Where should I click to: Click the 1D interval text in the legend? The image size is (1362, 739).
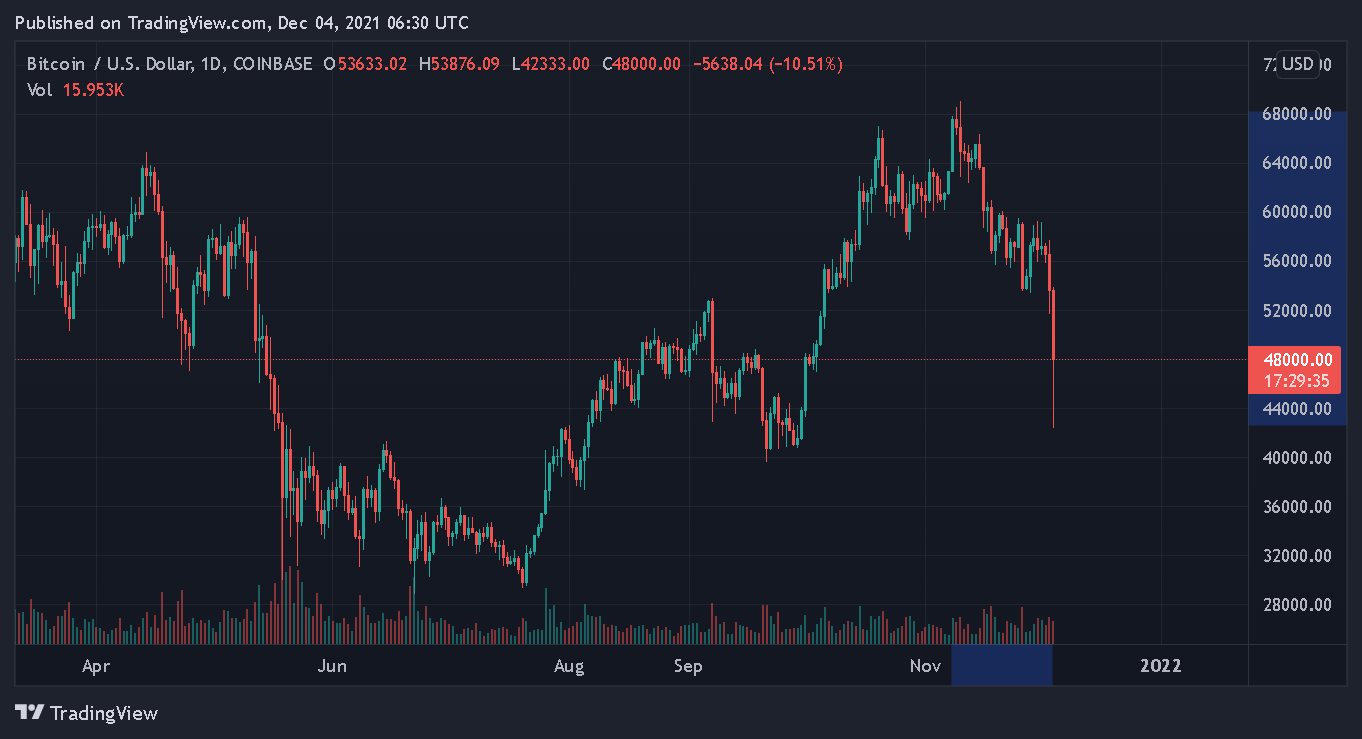click(210, 64)
